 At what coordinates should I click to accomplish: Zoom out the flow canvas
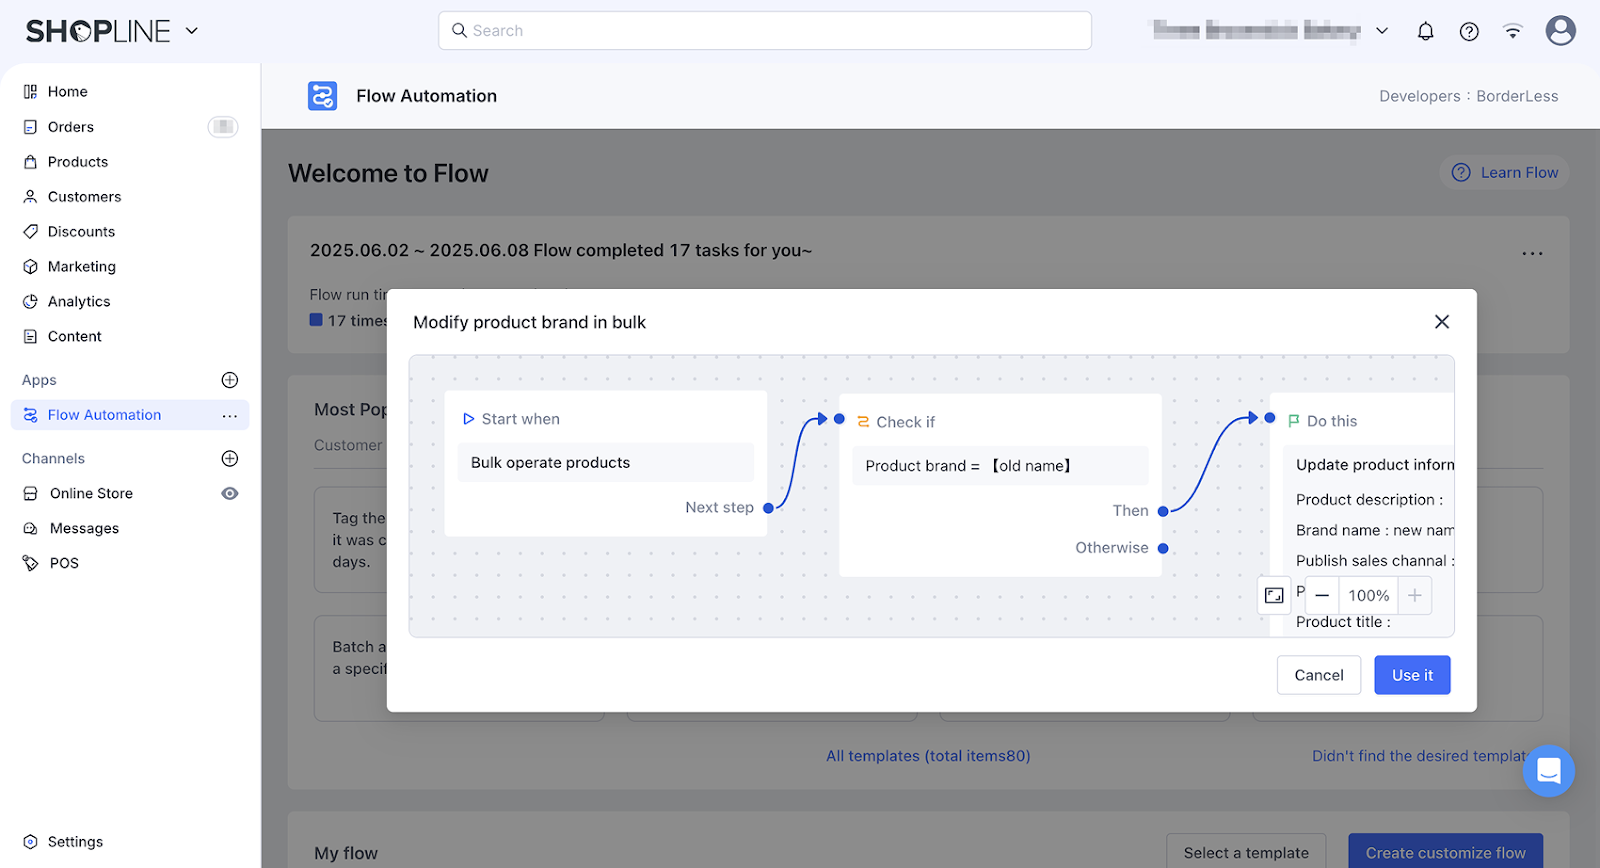pos(1322,596)
